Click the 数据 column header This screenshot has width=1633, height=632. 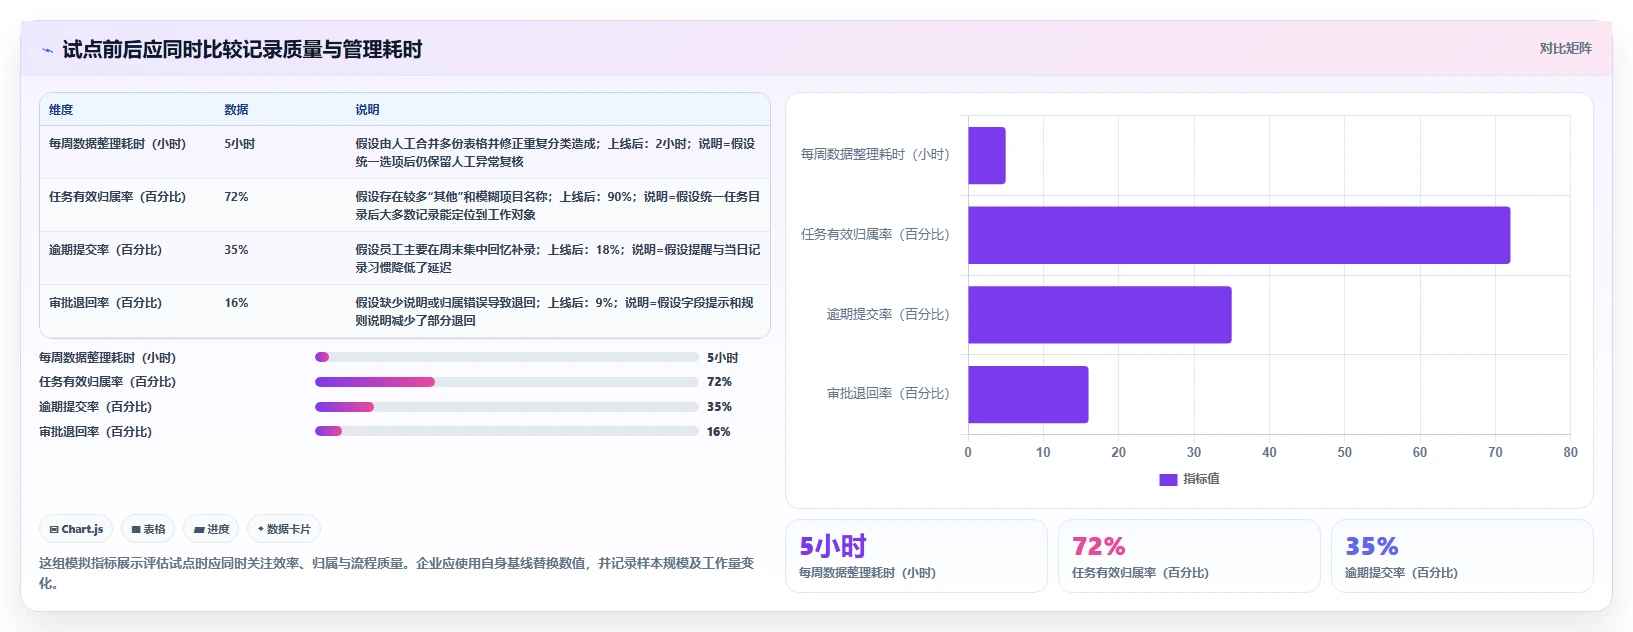[x=236, y=110]
